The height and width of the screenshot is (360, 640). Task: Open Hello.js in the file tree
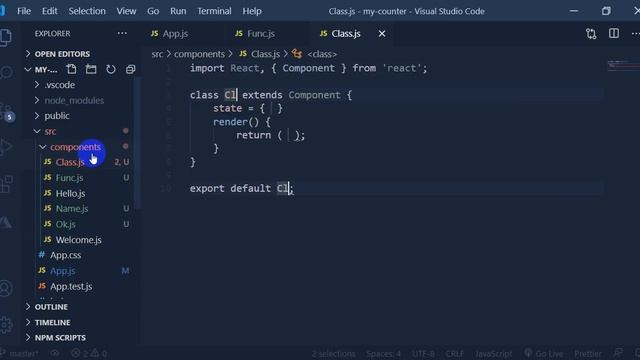pyautogui.click(x=70, y=193)
